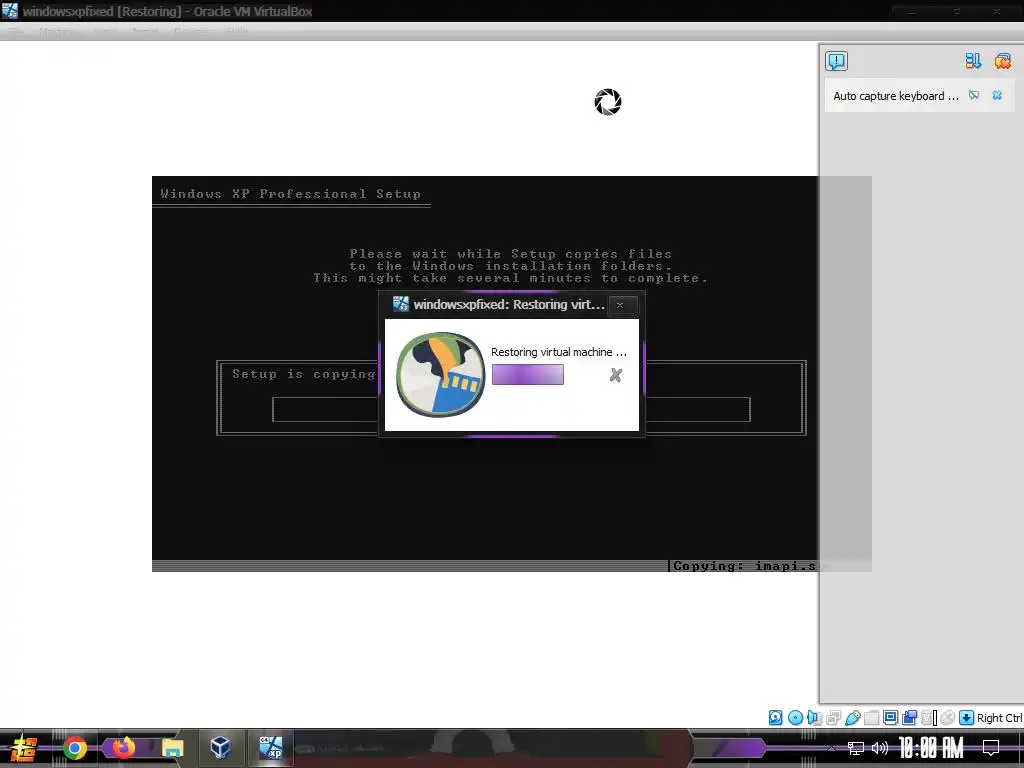Click the mouse integration status icon
The height and width of the screenshot is (768, 1024).
point(947,718)
